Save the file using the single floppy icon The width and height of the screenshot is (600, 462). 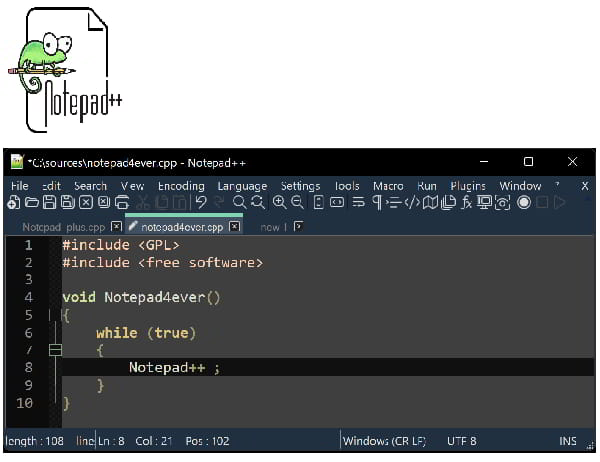pos(49,202)
